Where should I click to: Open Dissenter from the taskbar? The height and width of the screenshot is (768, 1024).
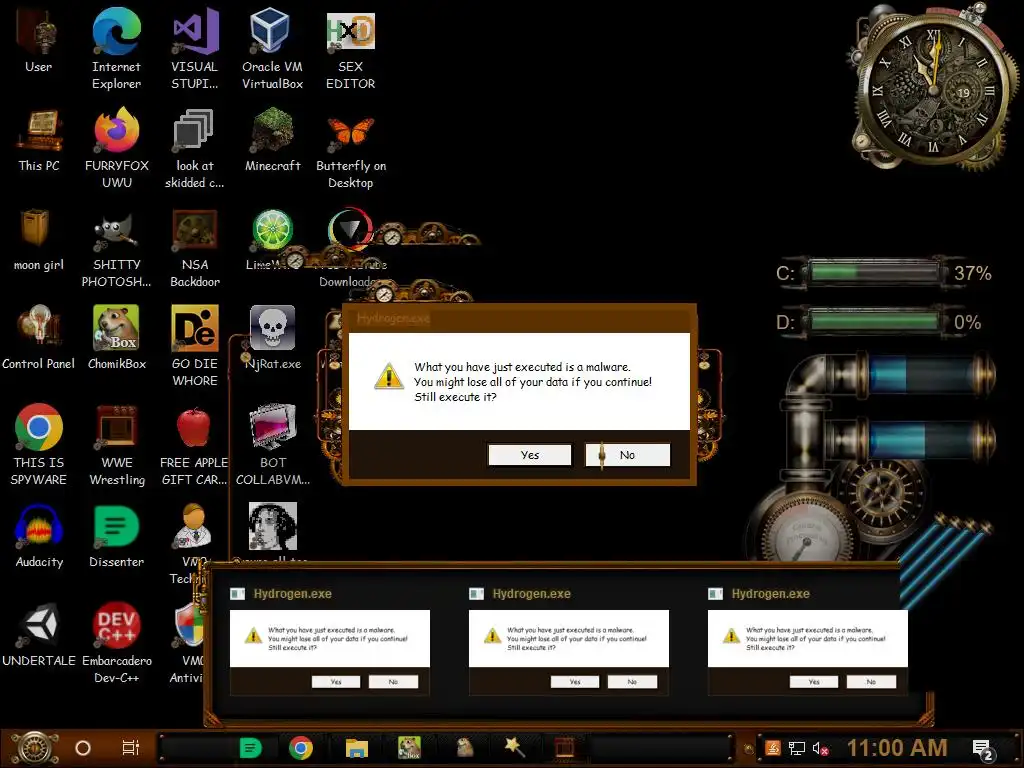251,748
